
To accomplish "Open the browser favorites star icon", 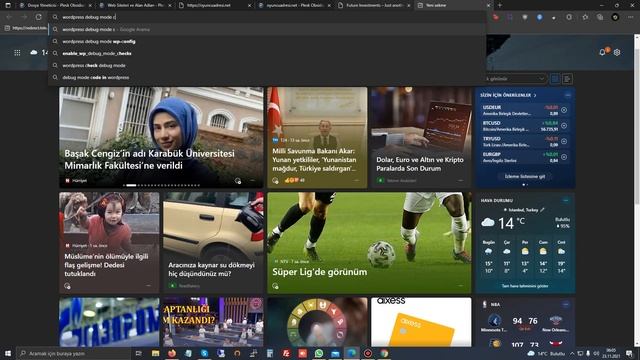I will 585,17.
